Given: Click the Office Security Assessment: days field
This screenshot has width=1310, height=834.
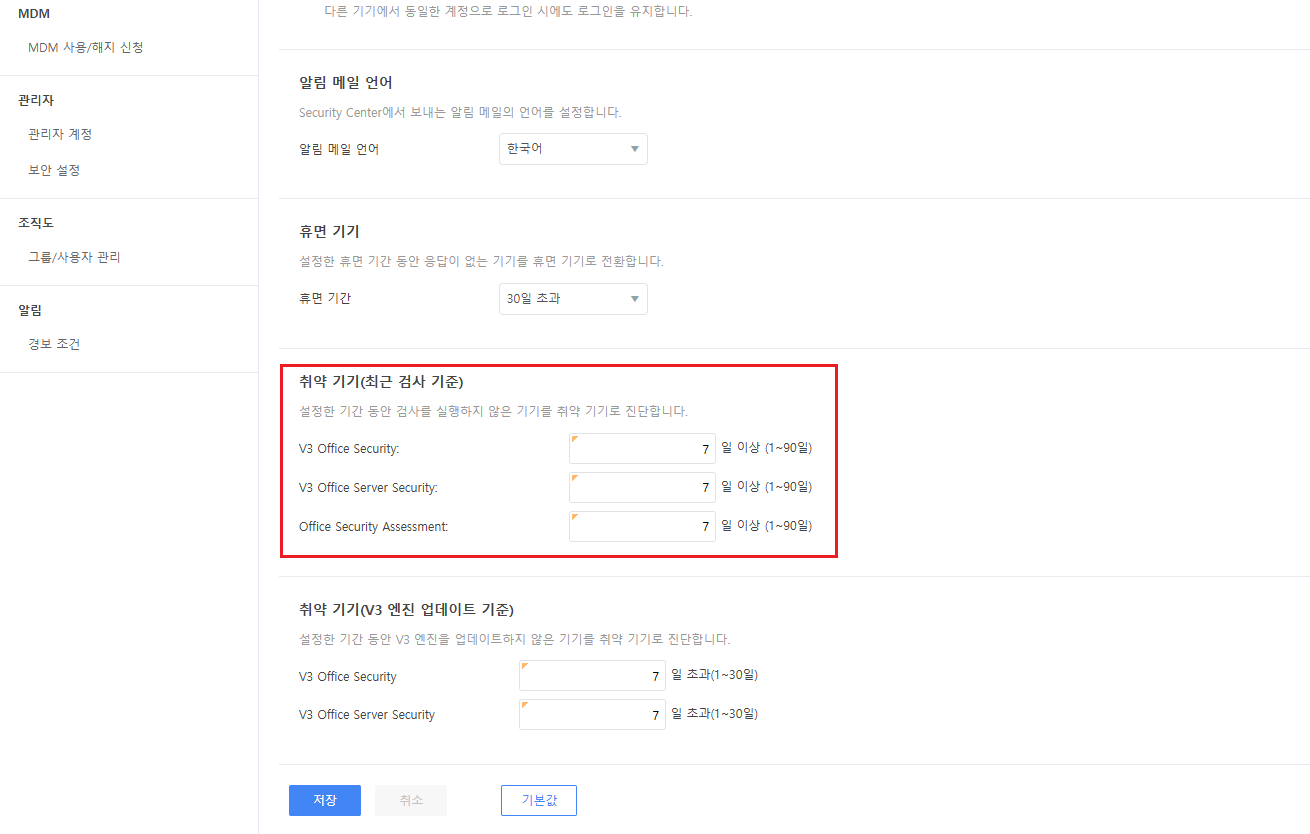Looking at the screenshot, I should pos(642,527).
